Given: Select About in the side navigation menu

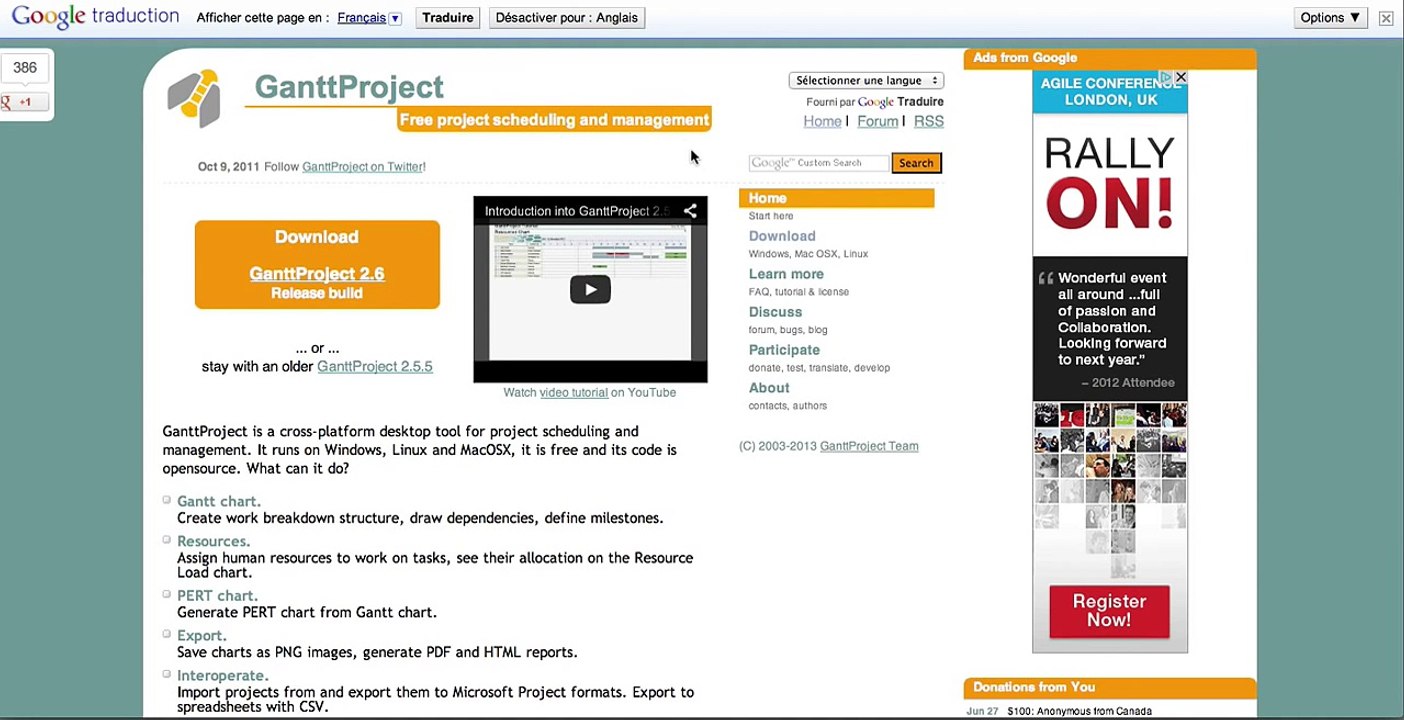Looking at the screenshot, I should click(x=769, y=388).
